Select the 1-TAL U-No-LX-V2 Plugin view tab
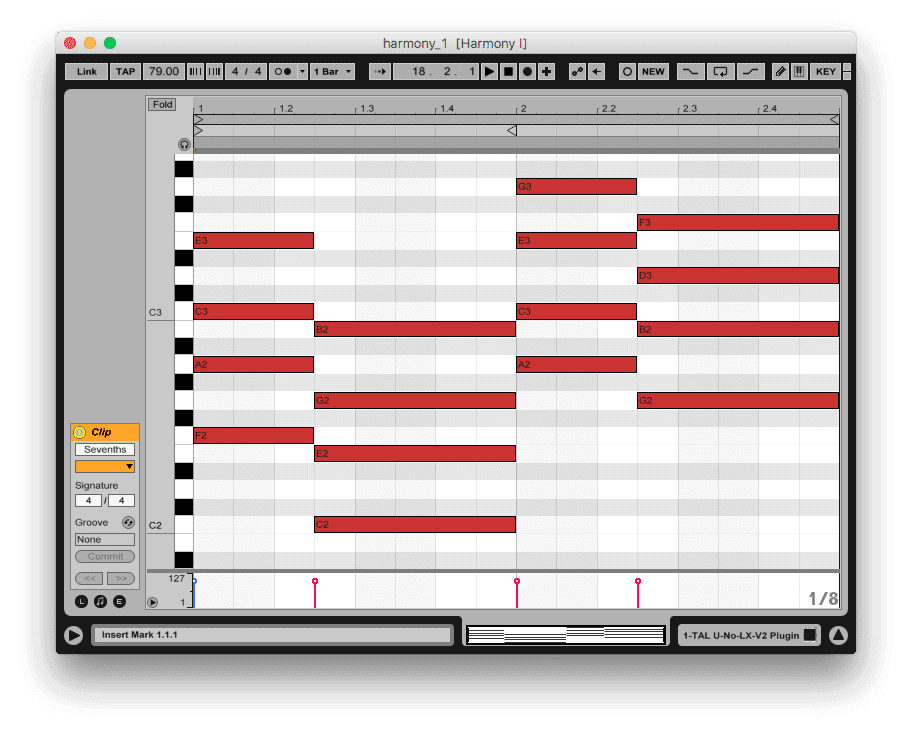Screen dimensions: 912x734 (x=740, y=635)
